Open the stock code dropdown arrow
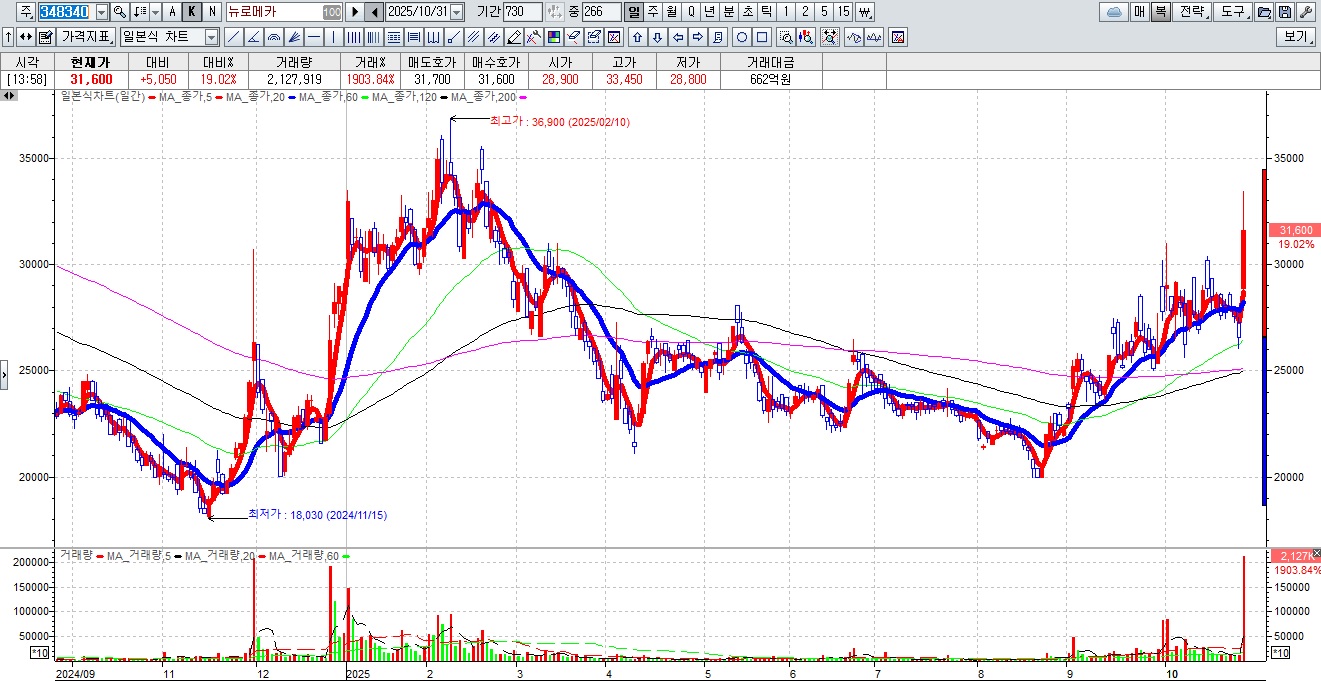Viewport: 1321px width, 681px height. pyautogui.click(x=102, y=12)
